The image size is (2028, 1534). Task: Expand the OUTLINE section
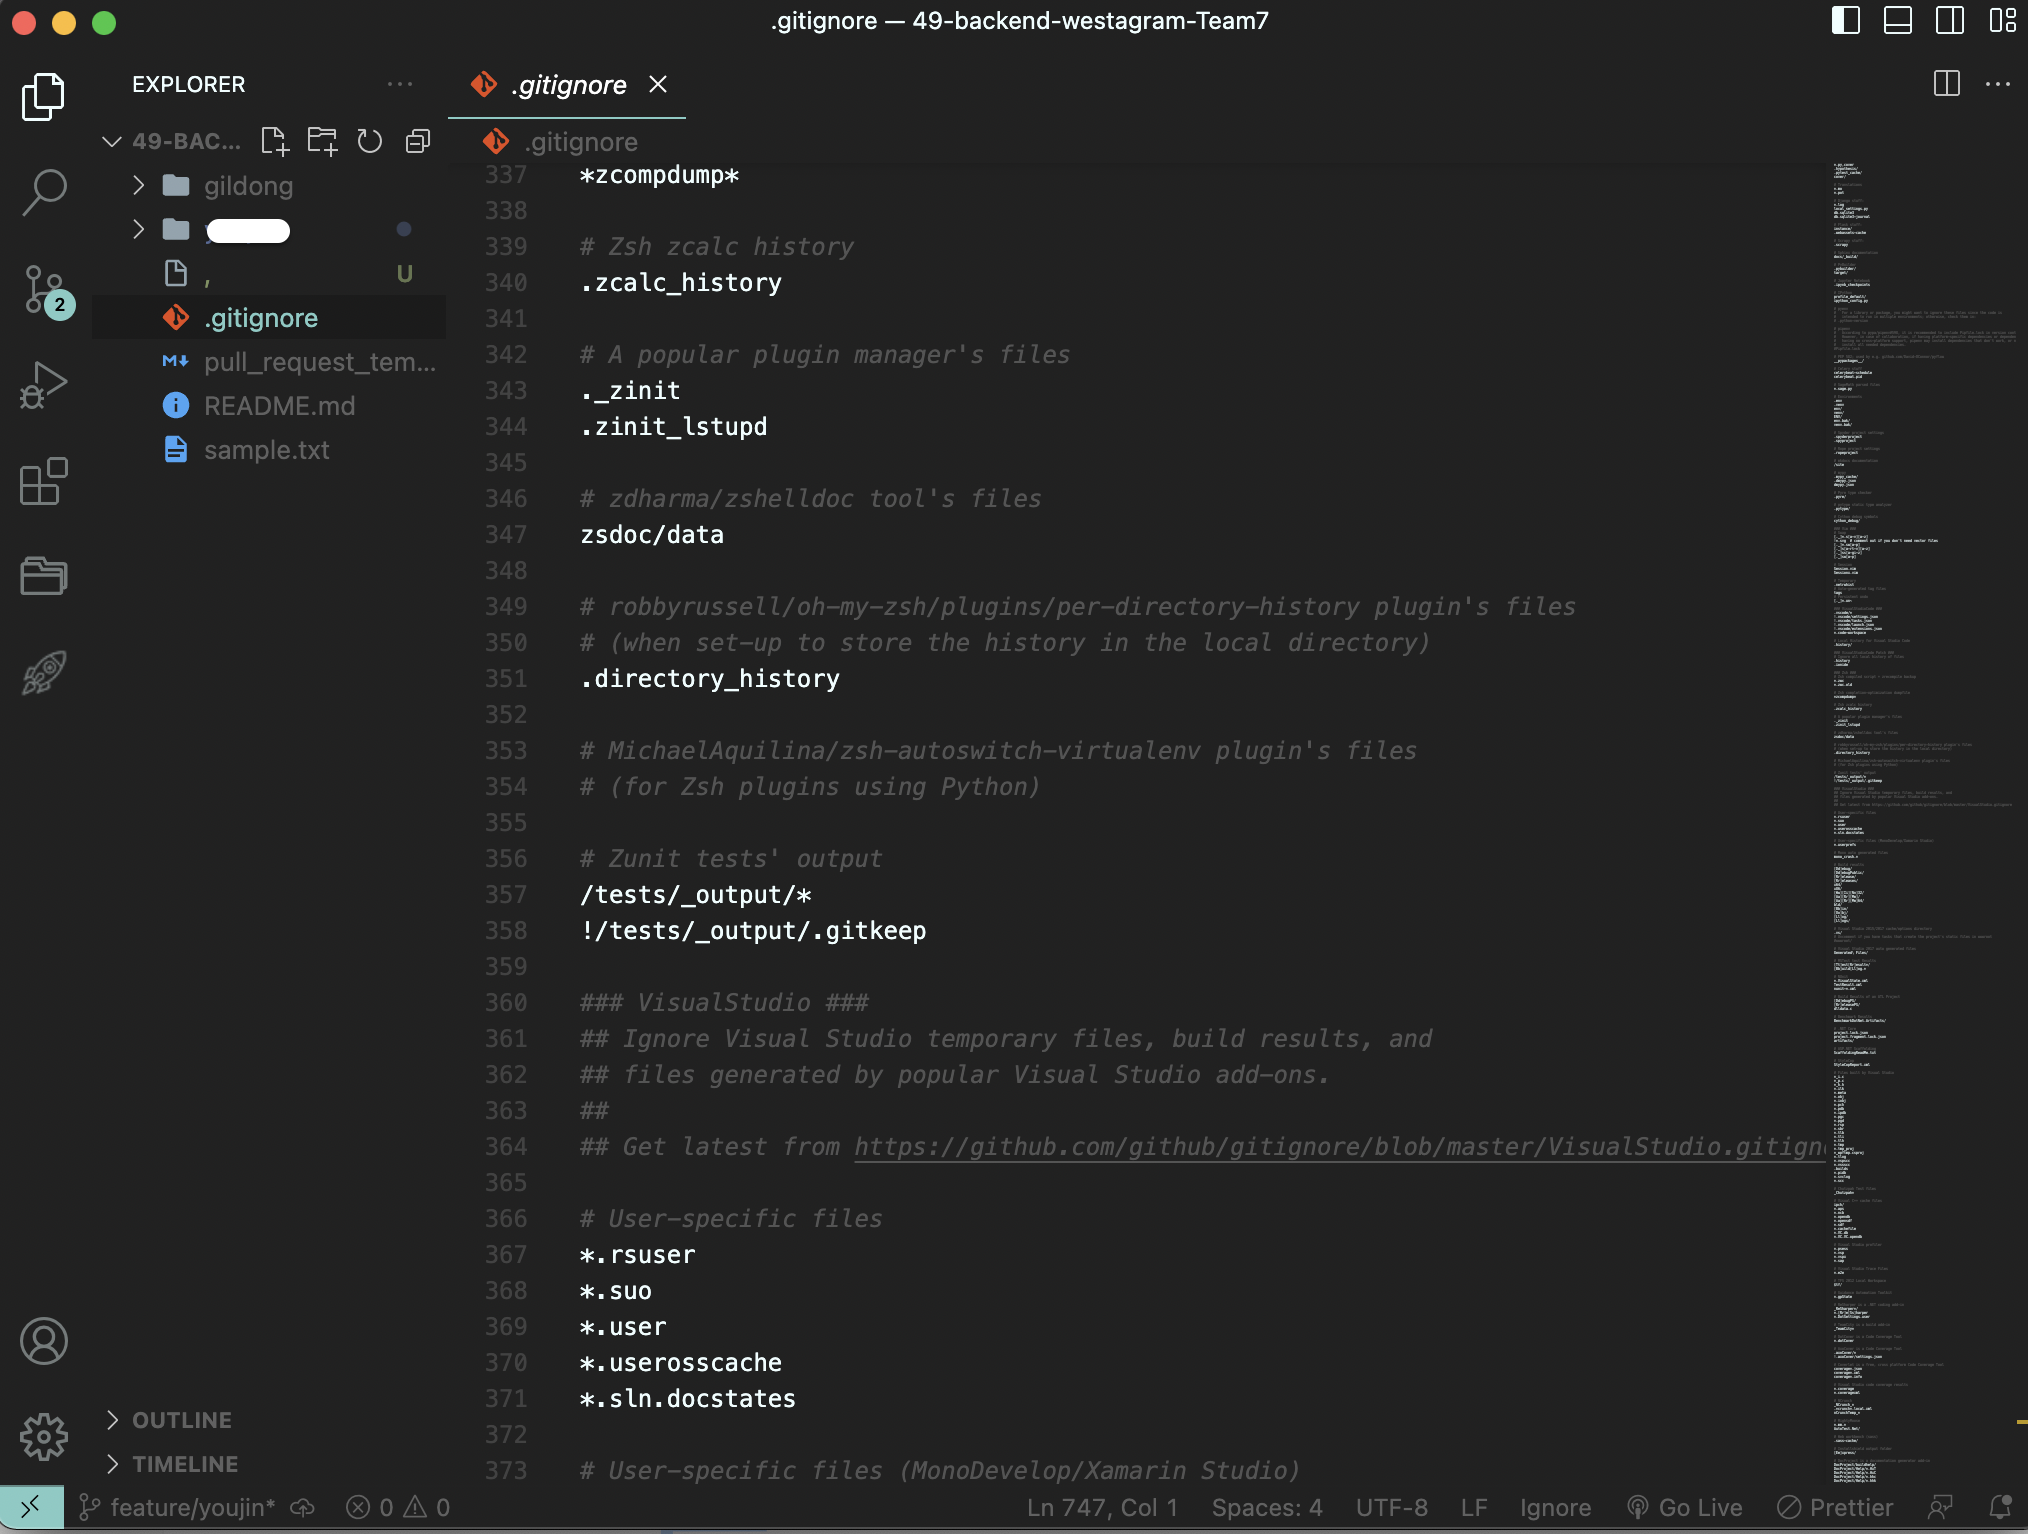coord(182,1420)
